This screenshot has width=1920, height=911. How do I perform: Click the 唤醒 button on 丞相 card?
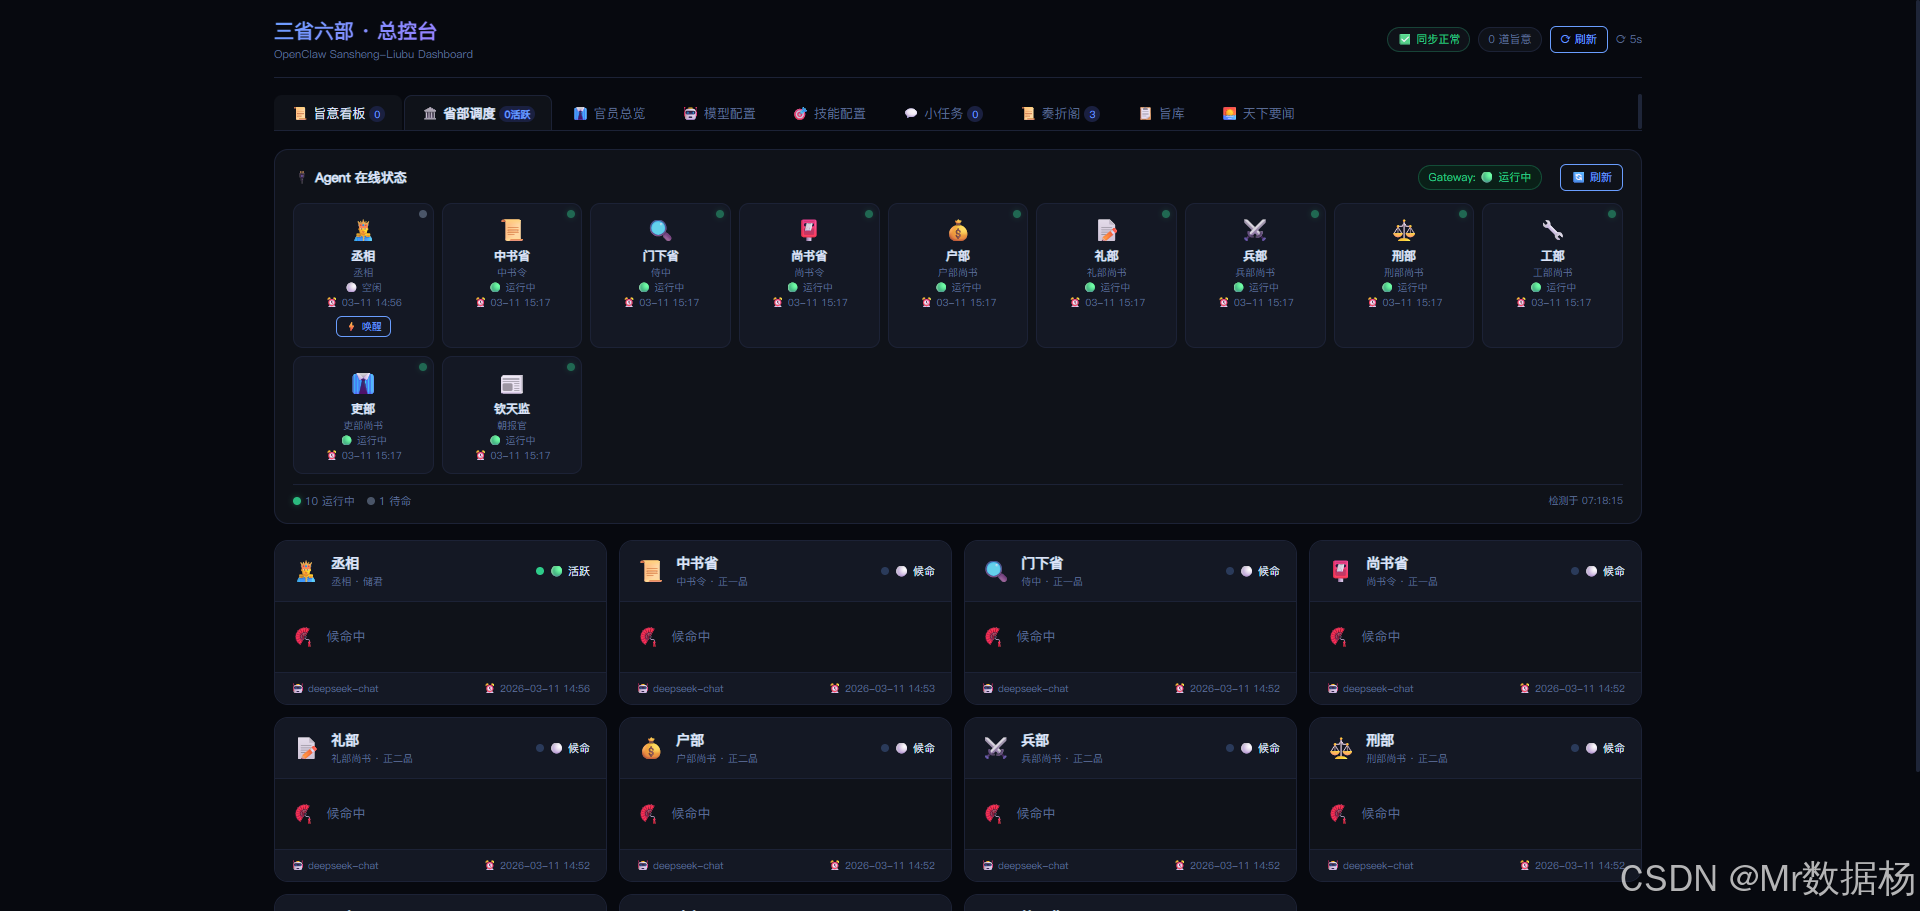click(363, 326)
